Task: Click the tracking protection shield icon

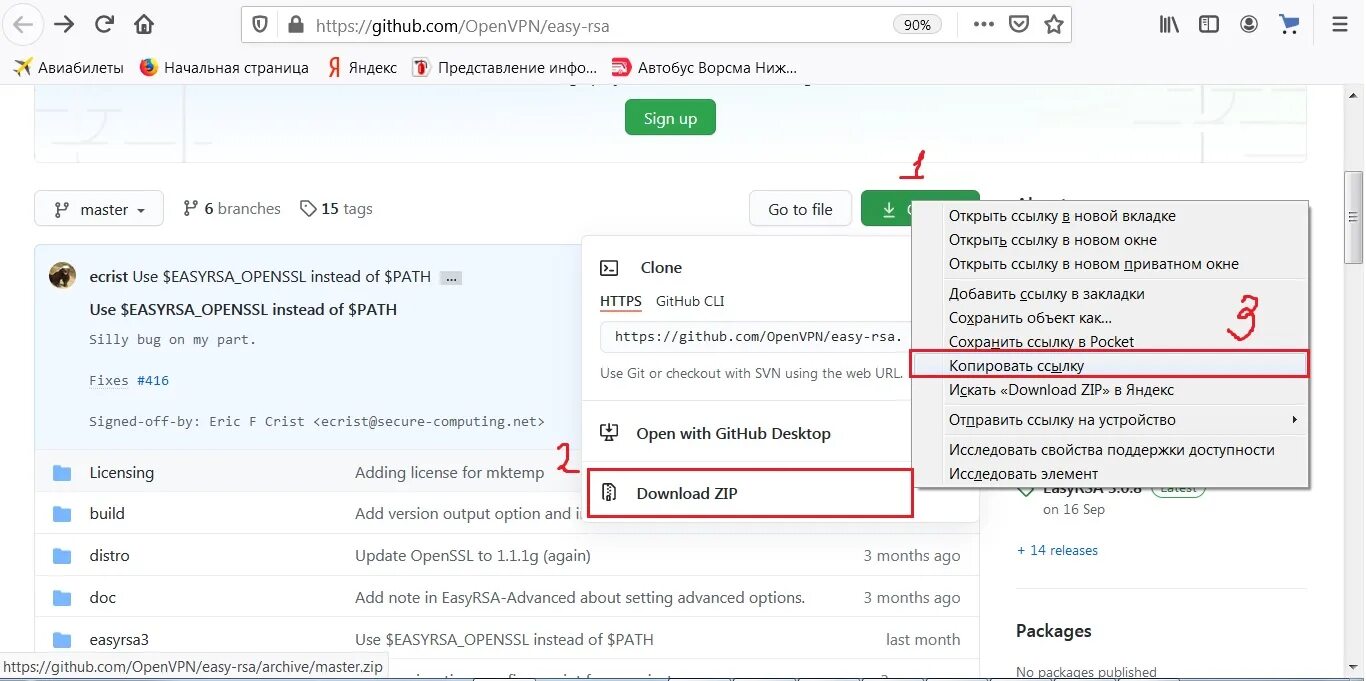Action: tap(260, 25)
